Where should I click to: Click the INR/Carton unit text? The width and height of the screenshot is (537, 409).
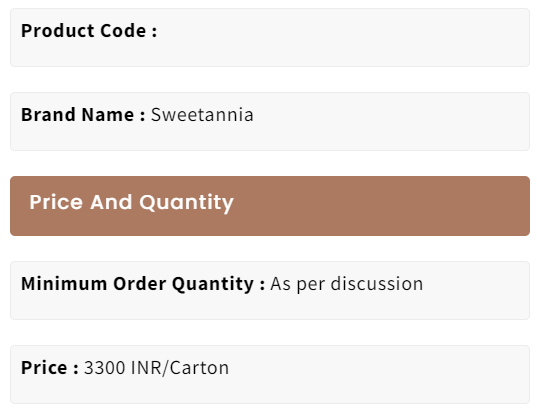point(180,368)
